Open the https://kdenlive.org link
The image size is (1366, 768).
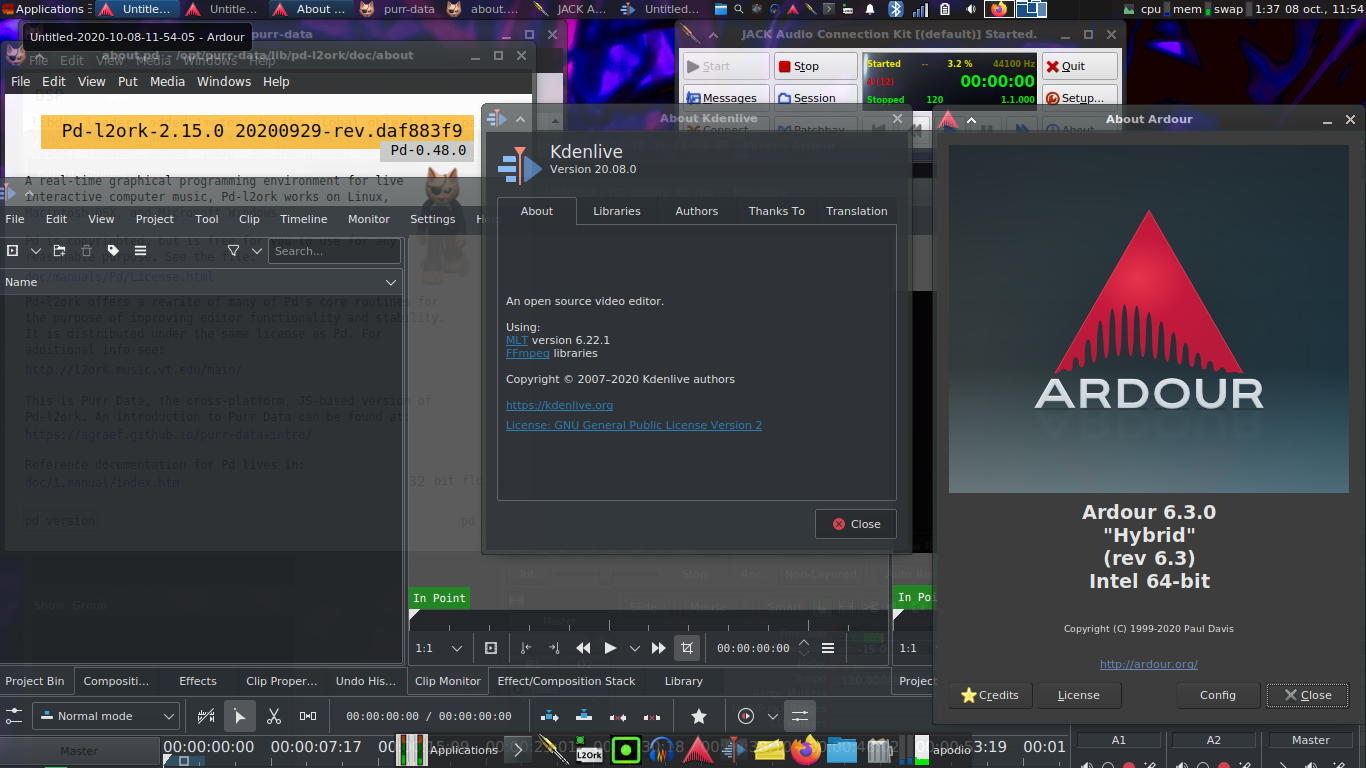[559, 405]
